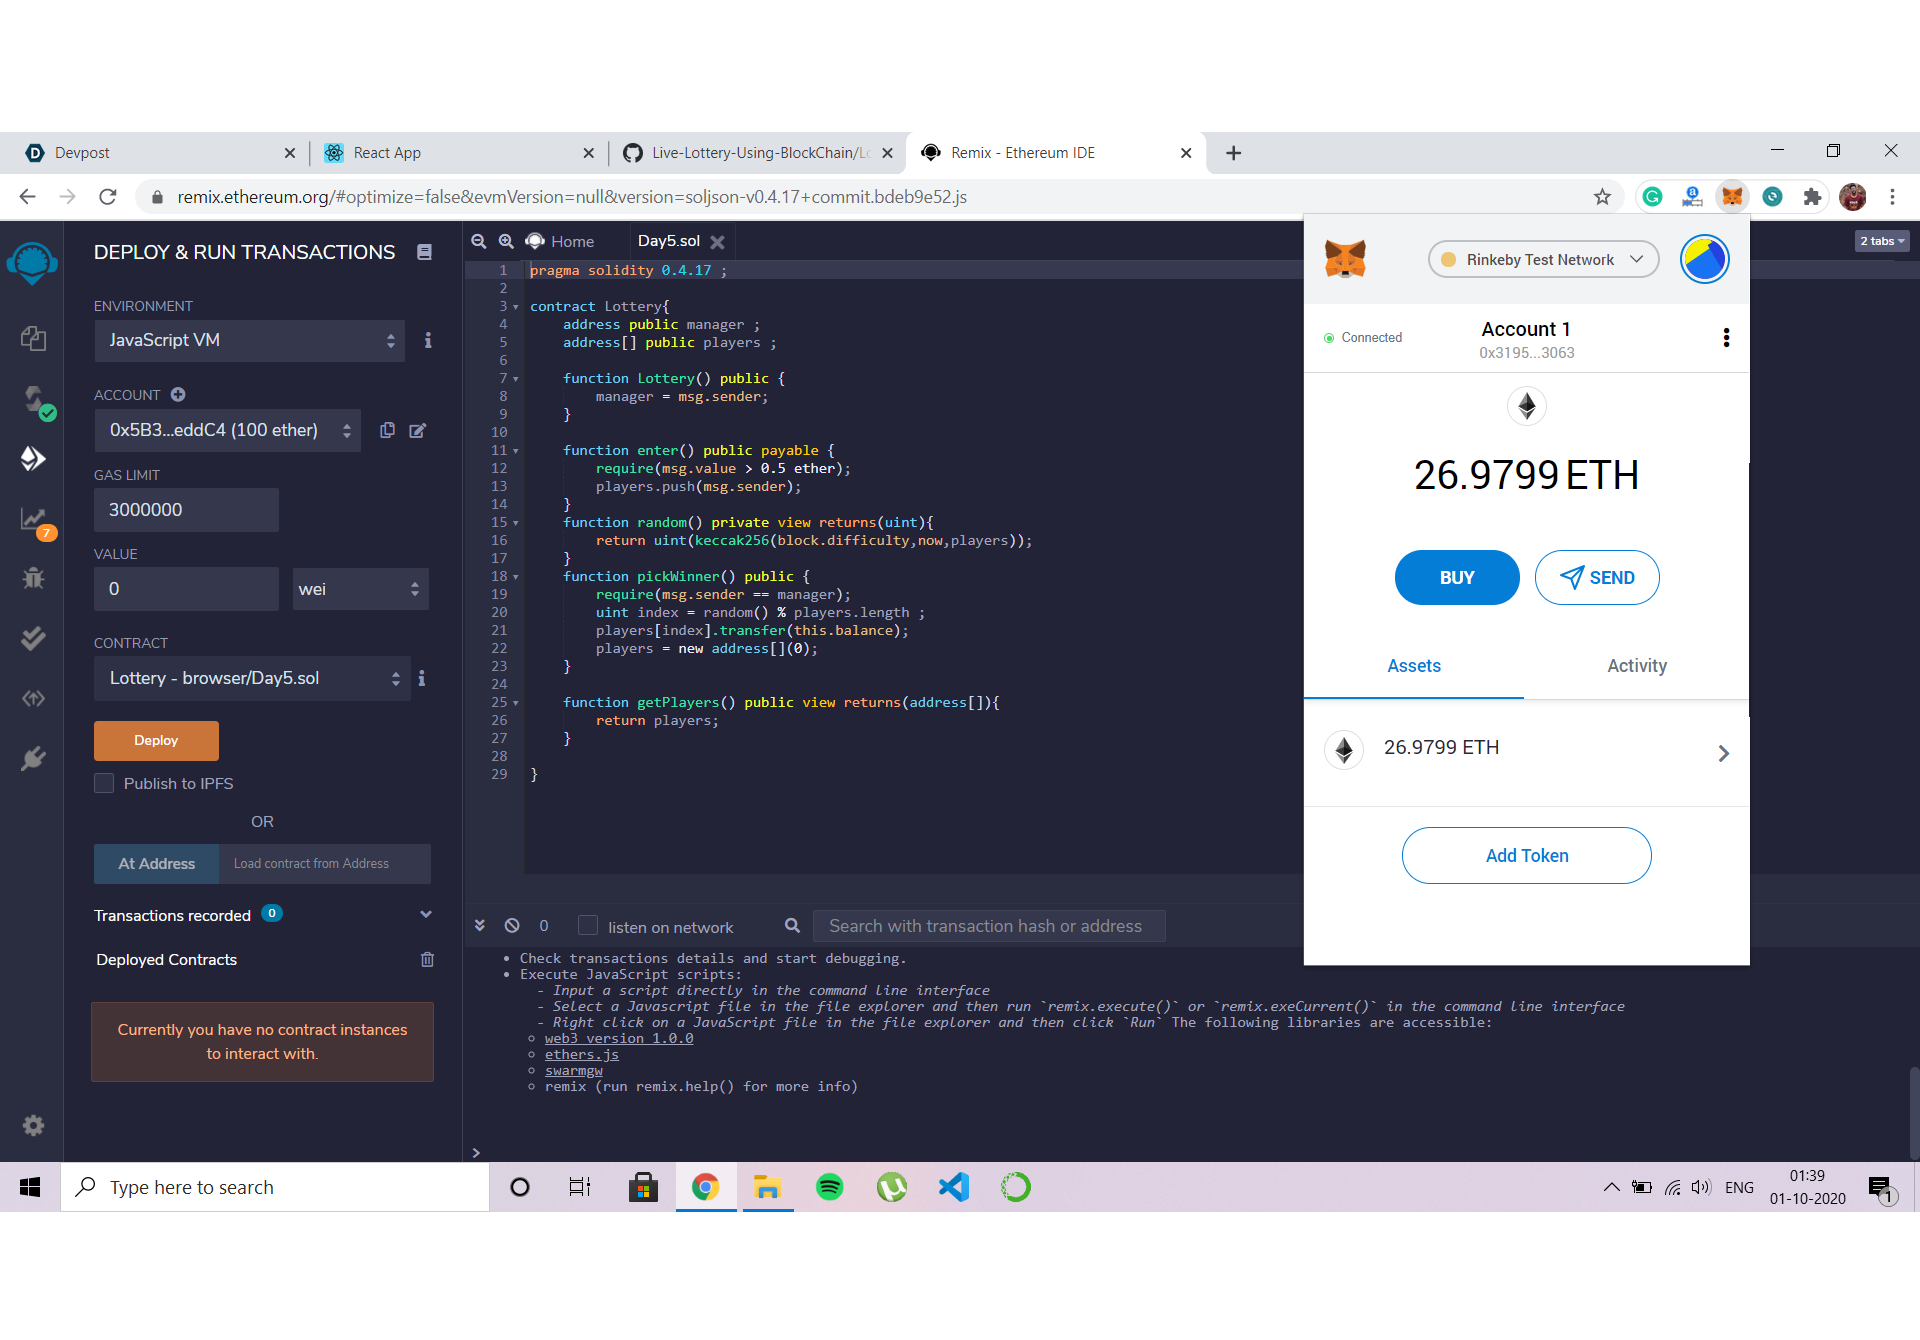This screenshot has height=1340, width=1920.
Task: Click the Remix settings gear icon
Action: 33,1125
